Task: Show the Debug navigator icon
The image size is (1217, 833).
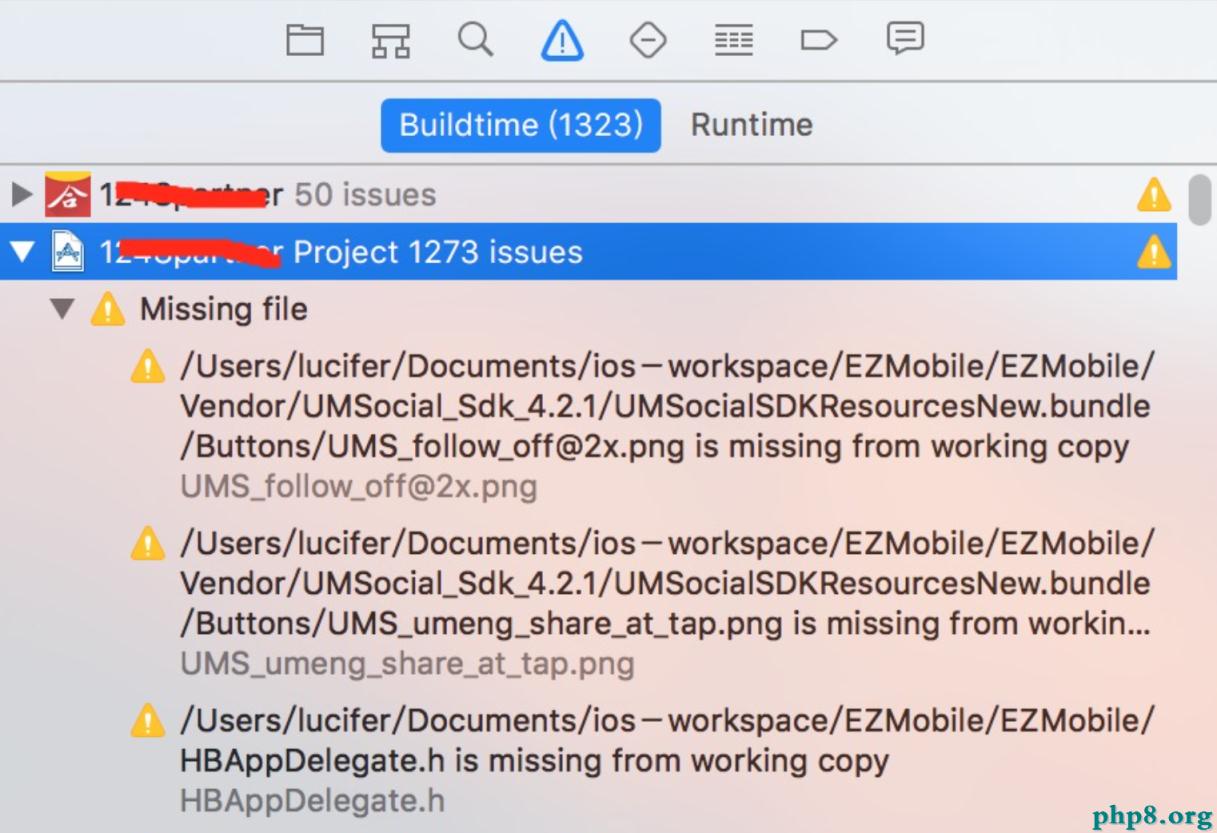Action: pyautogui.click(x=733, y=41)
